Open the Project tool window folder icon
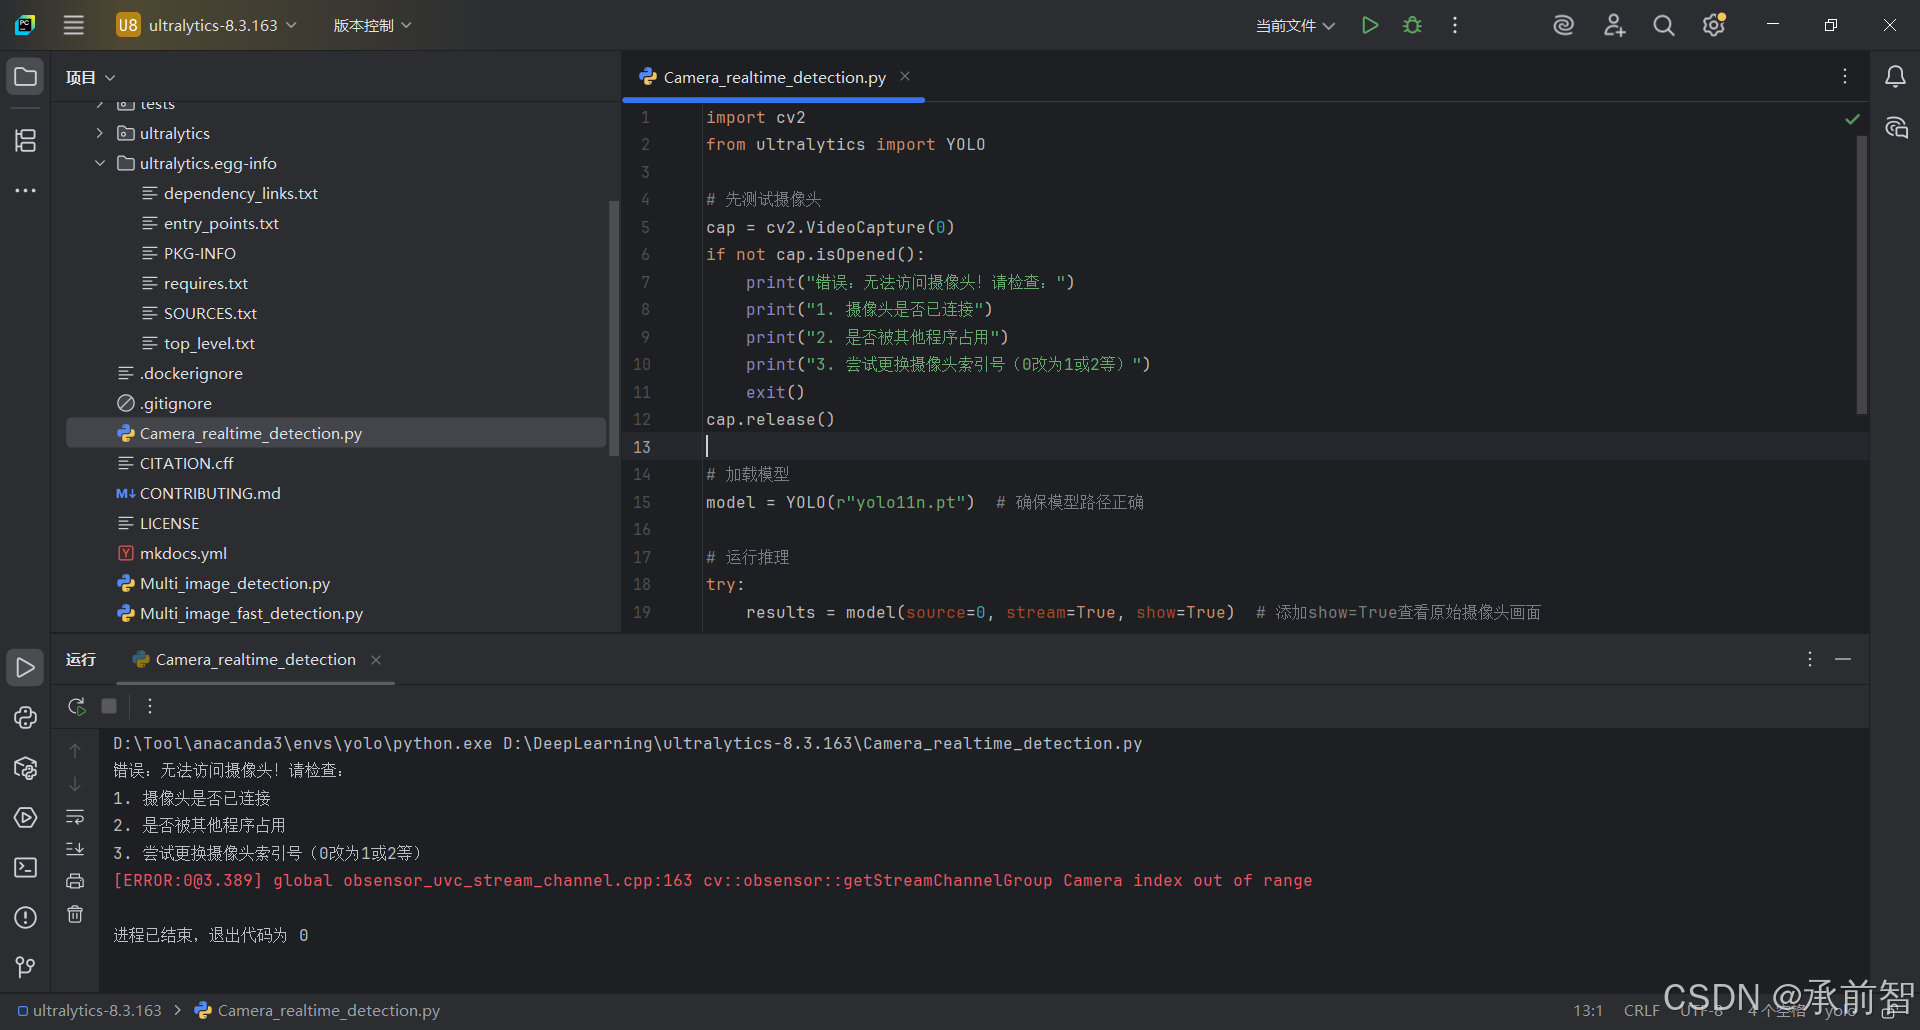 25,77
